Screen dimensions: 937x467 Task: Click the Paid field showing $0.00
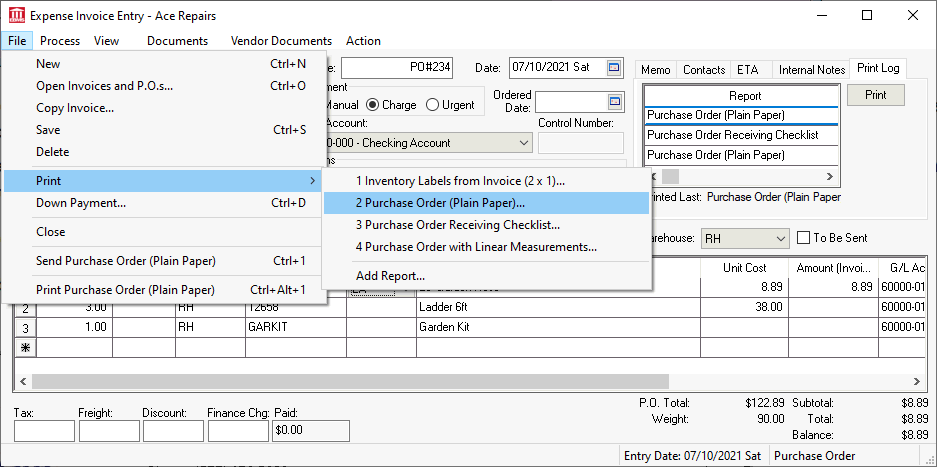[x=311, y=431]
